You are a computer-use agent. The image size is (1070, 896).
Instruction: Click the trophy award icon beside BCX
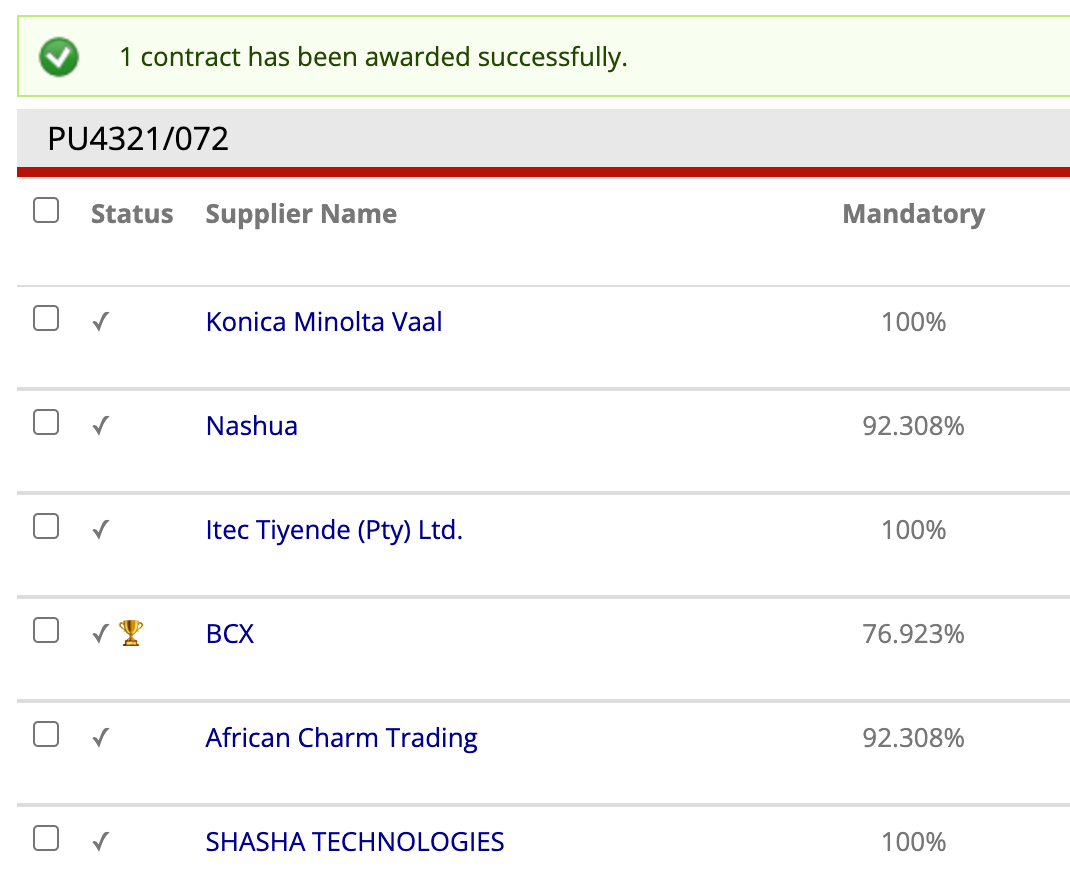[x=130, y=633]
